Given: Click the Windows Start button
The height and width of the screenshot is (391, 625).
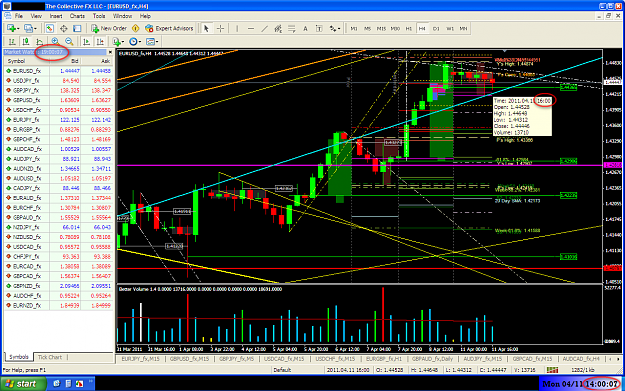Looking at the screenshot, I should 22,384.
